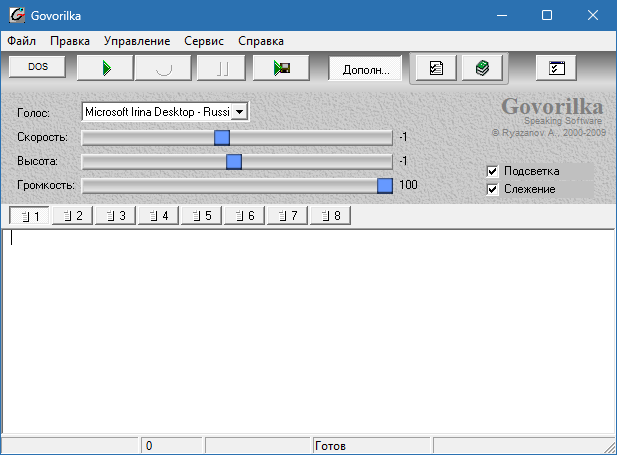Click the Готов status bar text

click(x=330, y=446)
